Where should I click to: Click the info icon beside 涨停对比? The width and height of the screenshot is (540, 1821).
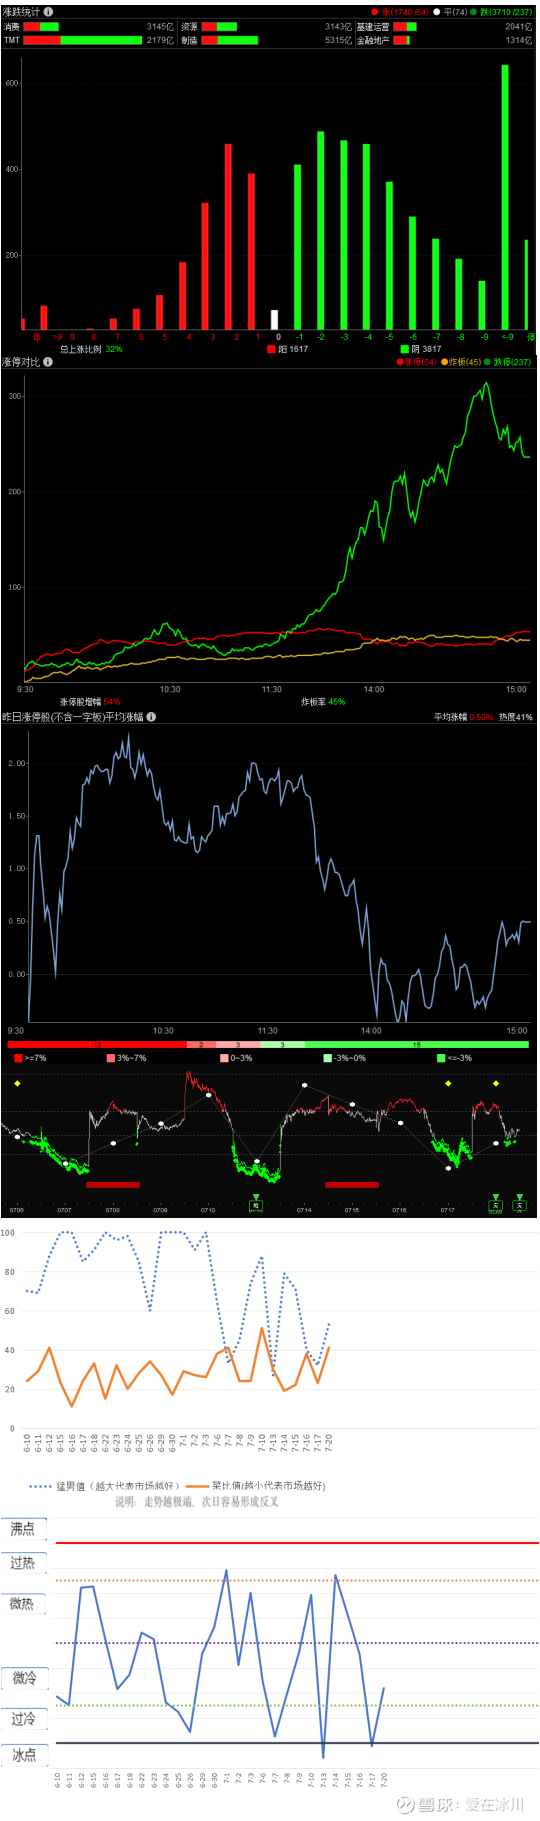pos(48,362)
